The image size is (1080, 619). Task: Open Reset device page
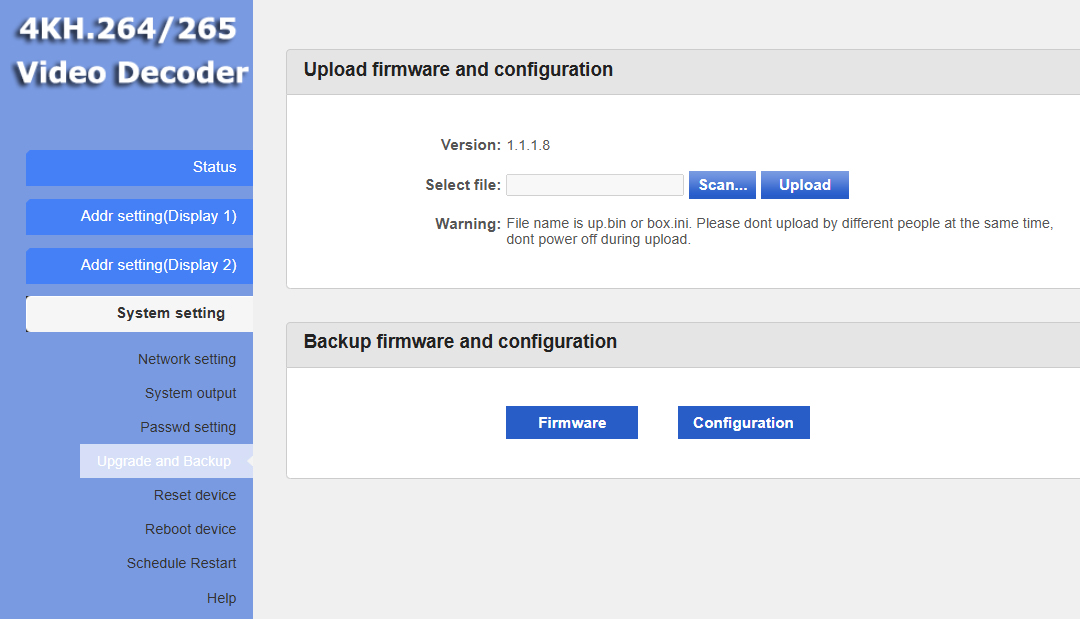(x=195, y=495)
